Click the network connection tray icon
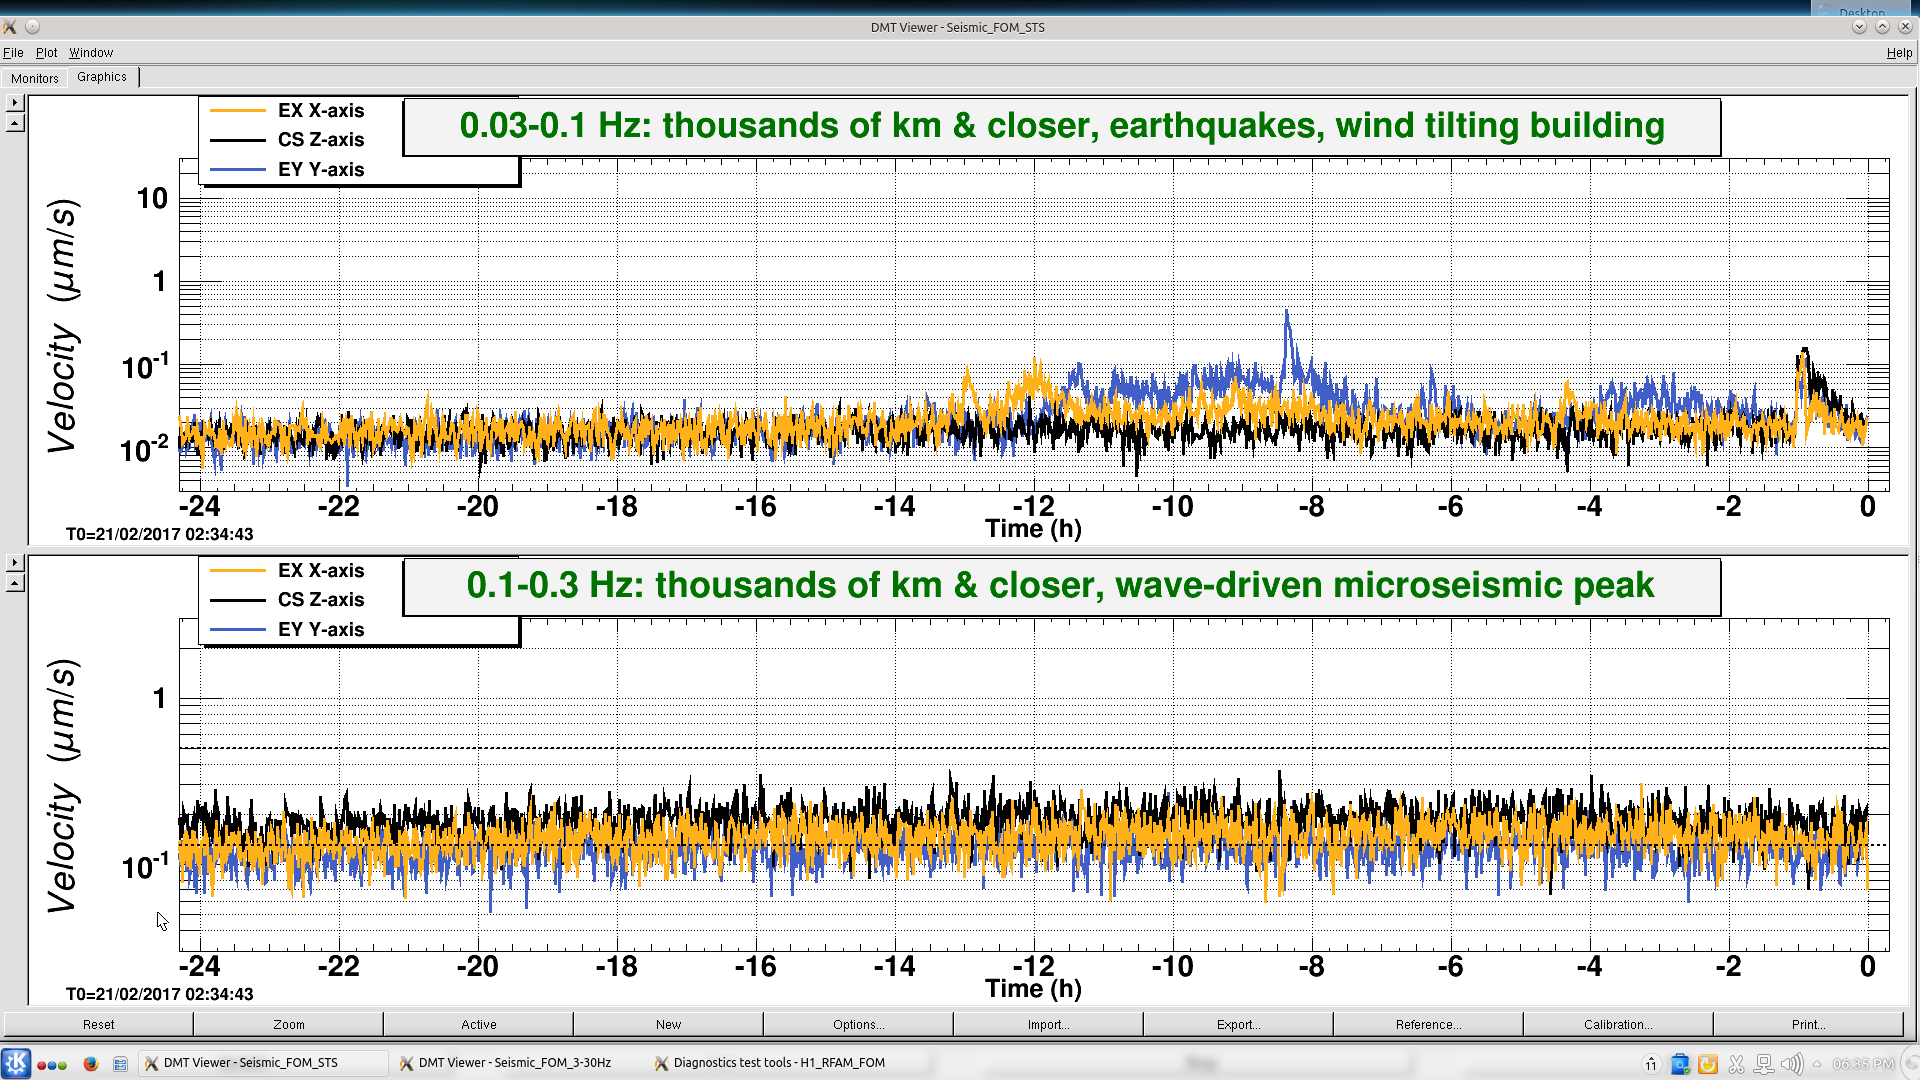Screen dimensions: 1920x1080 tap(1764, 1064)
